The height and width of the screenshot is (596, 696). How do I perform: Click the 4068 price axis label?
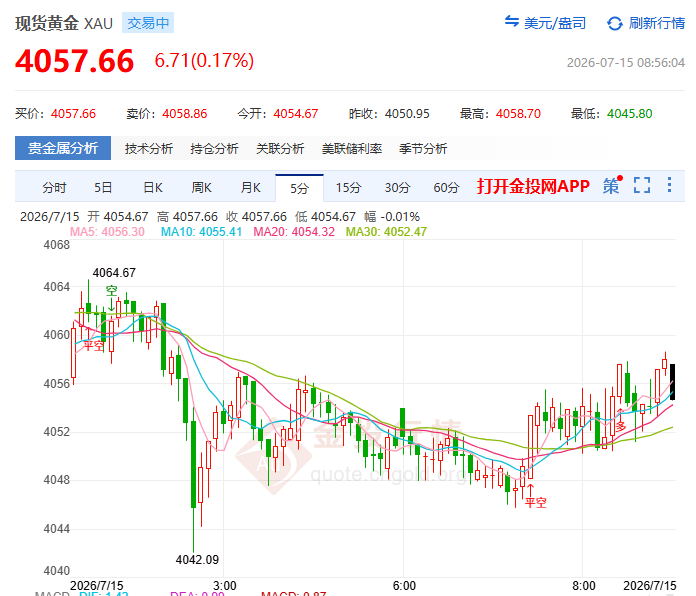click(x=57, y=245)
